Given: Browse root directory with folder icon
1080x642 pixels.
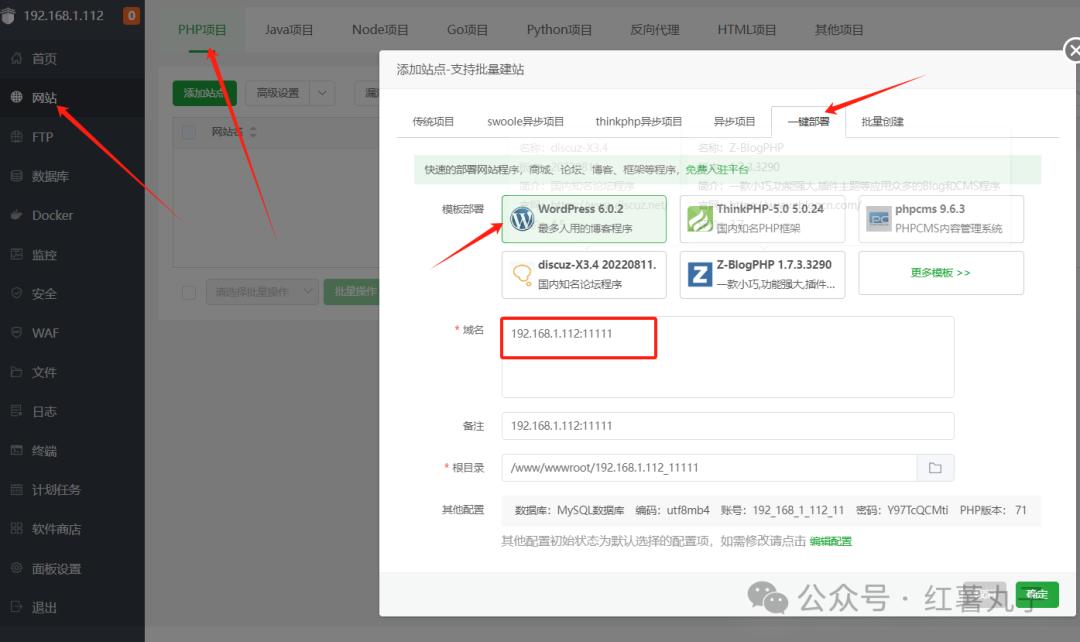Looking at the screenshot, I should pyautogui.click(x=935, y=468).
